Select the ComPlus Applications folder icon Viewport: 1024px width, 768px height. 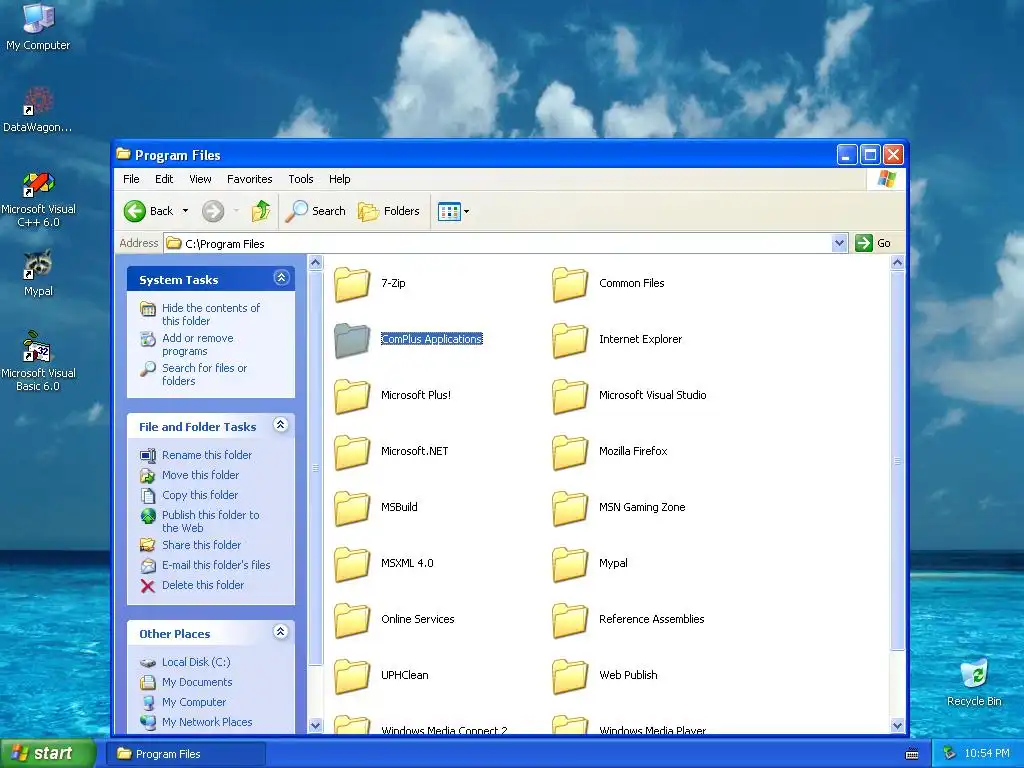[x=352, y=340]
